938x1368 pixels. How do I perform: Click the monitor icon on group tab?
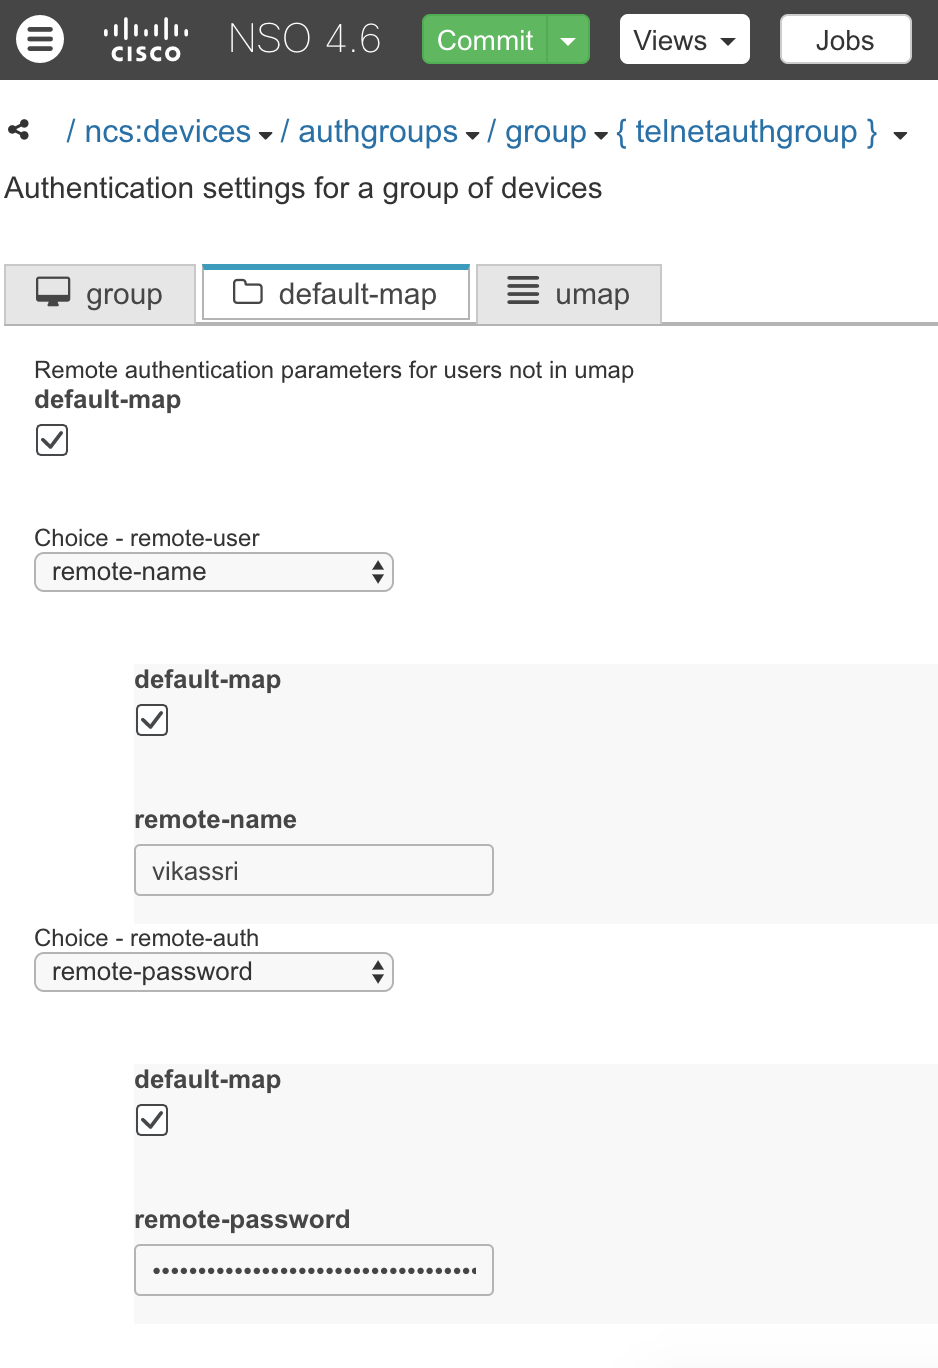click(53, 292)
